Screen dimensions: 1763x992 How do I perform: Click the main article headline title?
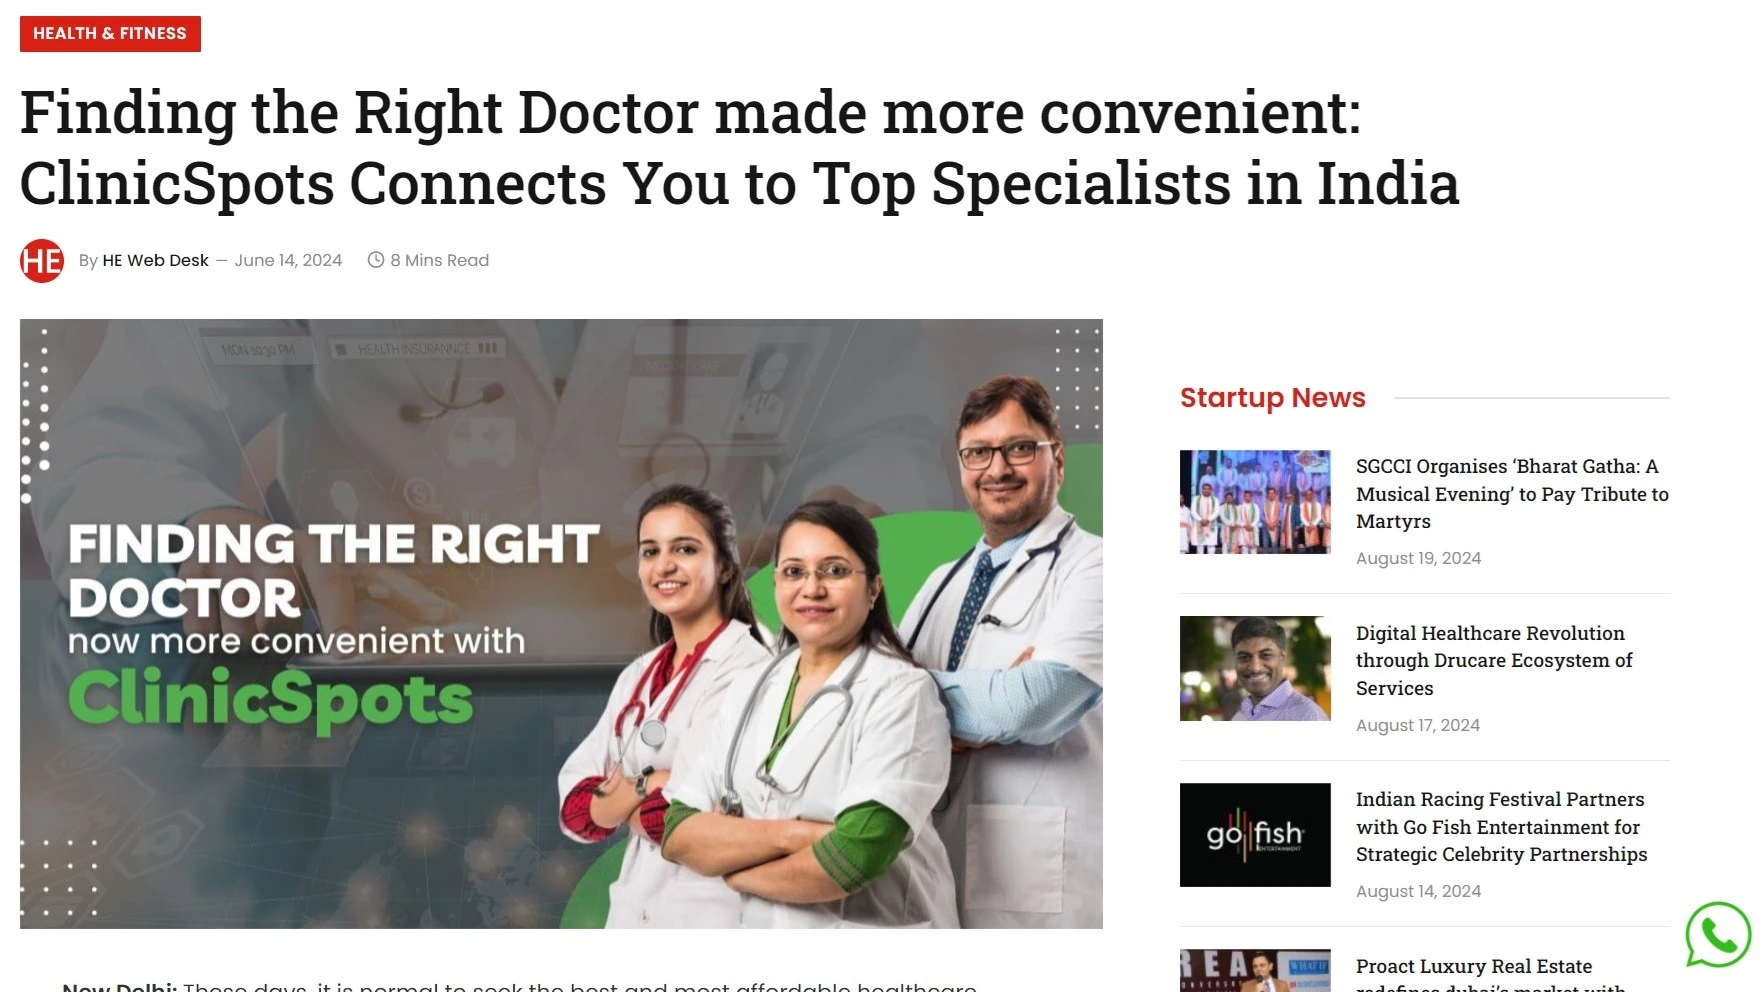(739, 148)
